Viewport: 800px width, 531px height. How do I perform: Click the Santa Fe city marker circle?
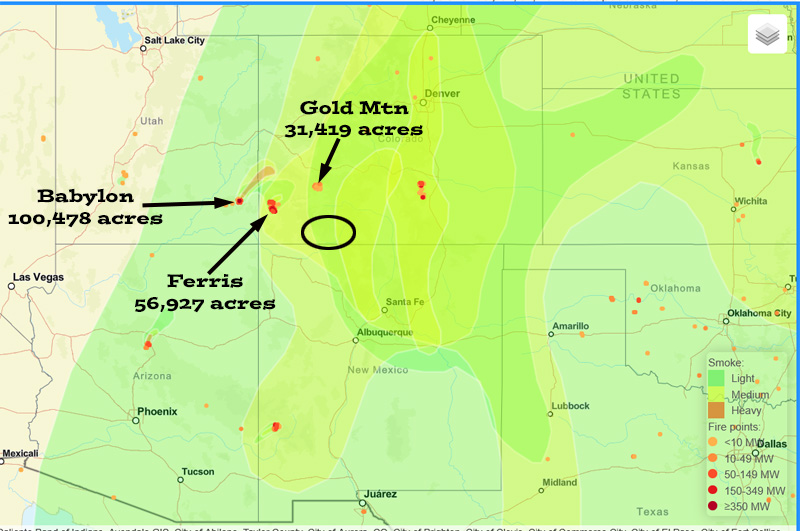click(x=385, y=310)
